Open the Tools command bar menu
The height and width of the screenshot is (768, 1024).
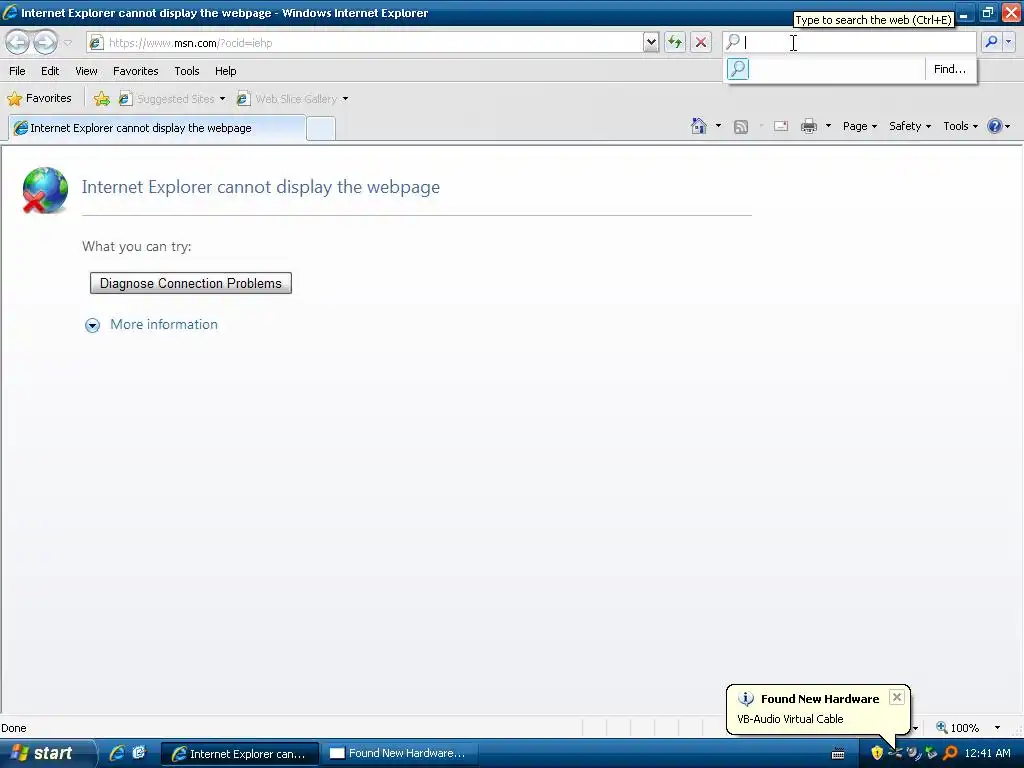click(x=960, y=126)
